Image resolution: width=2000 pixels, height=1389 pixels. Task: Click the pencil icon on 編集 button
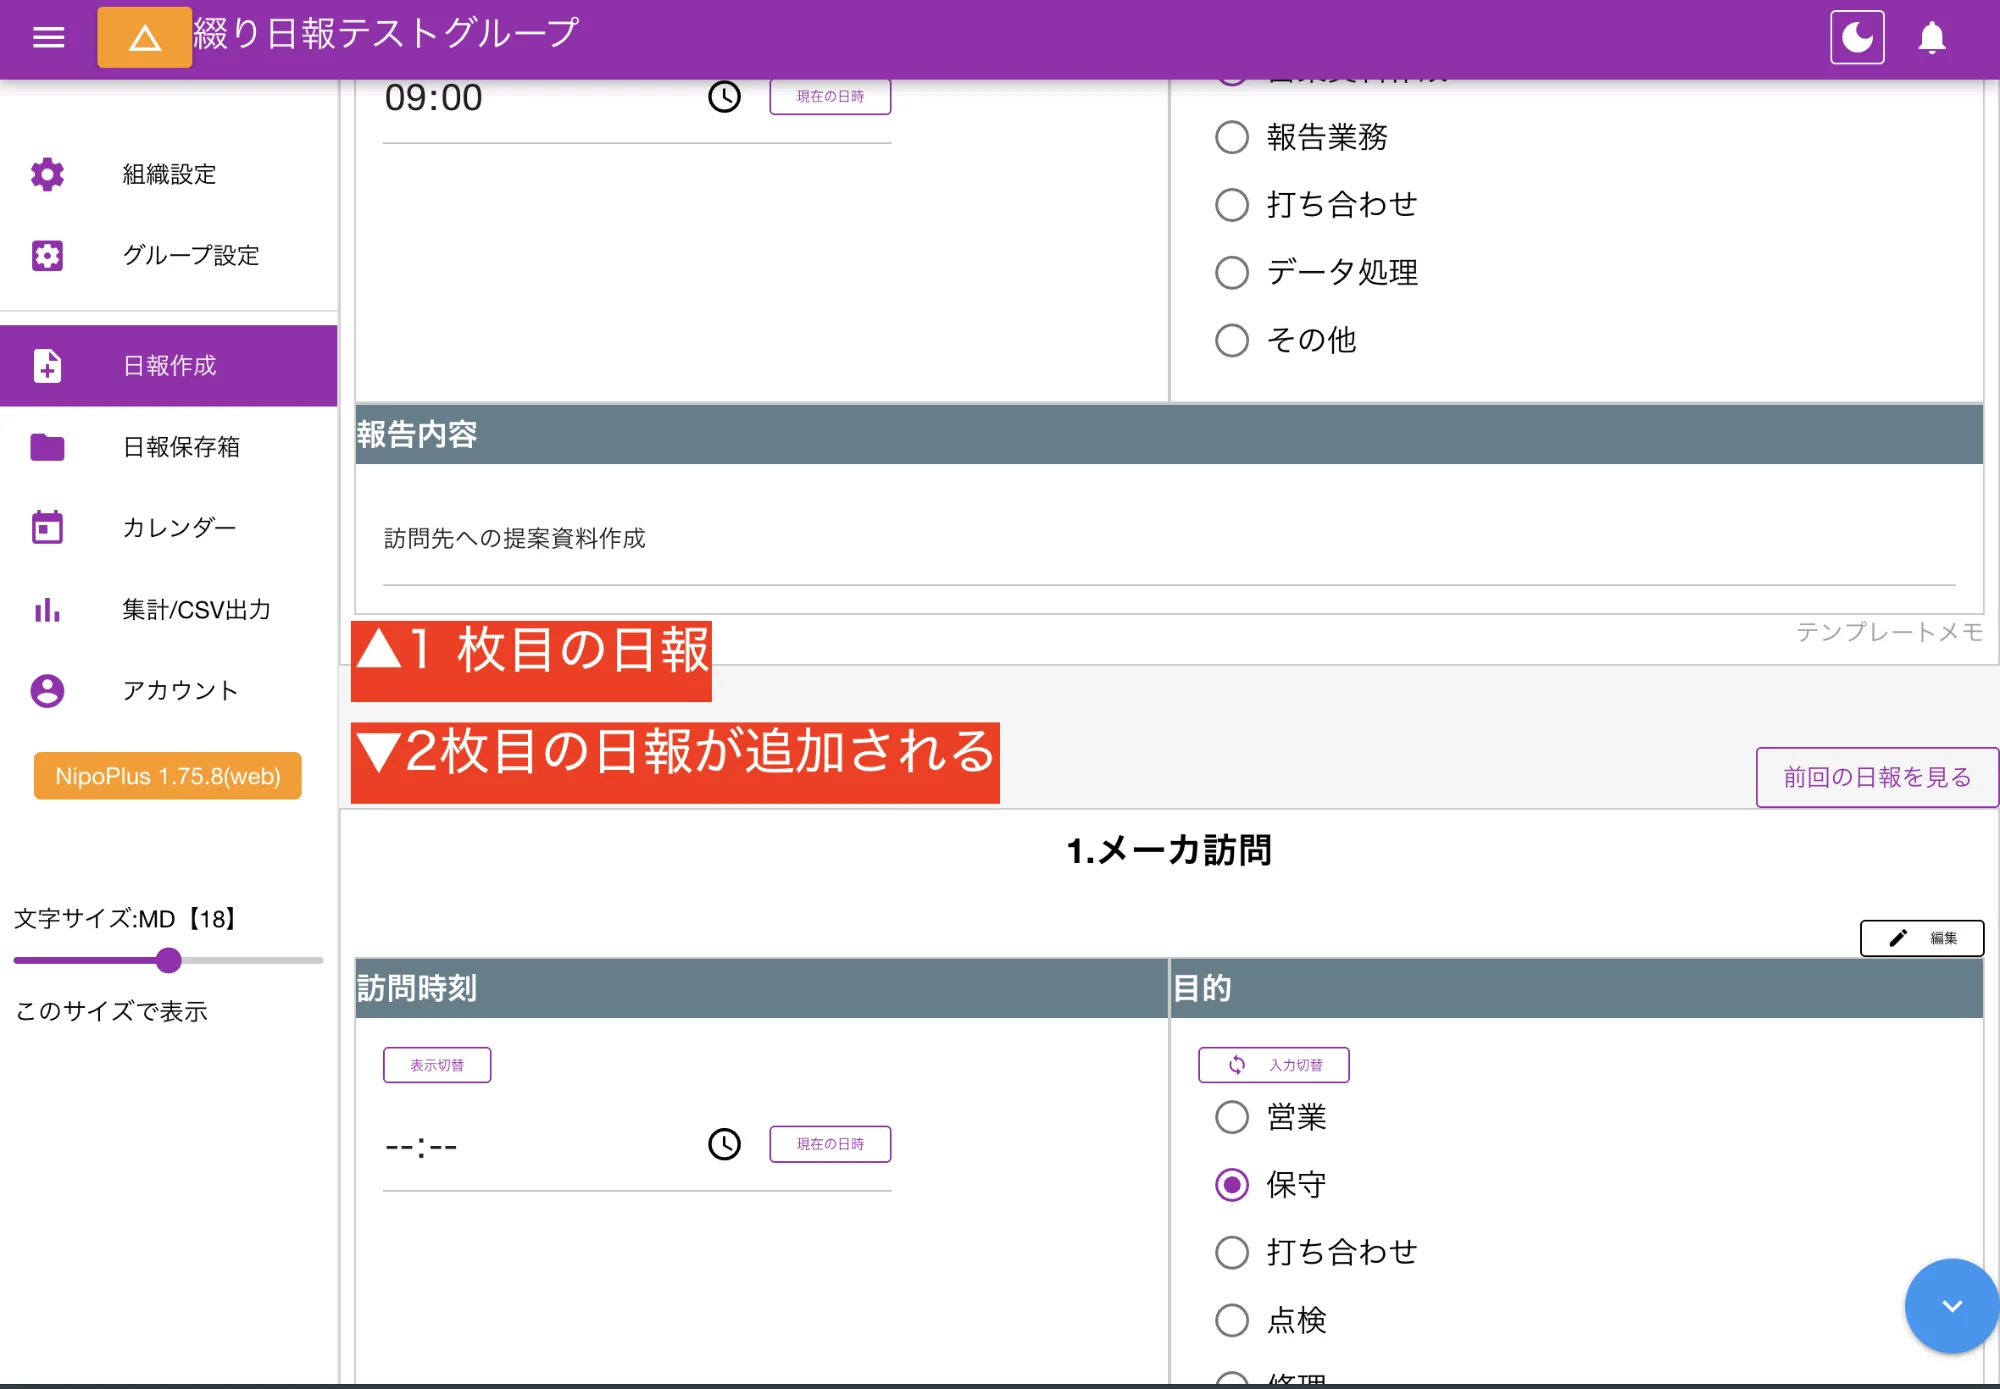pyautogui.click(x=1898, y=938)
